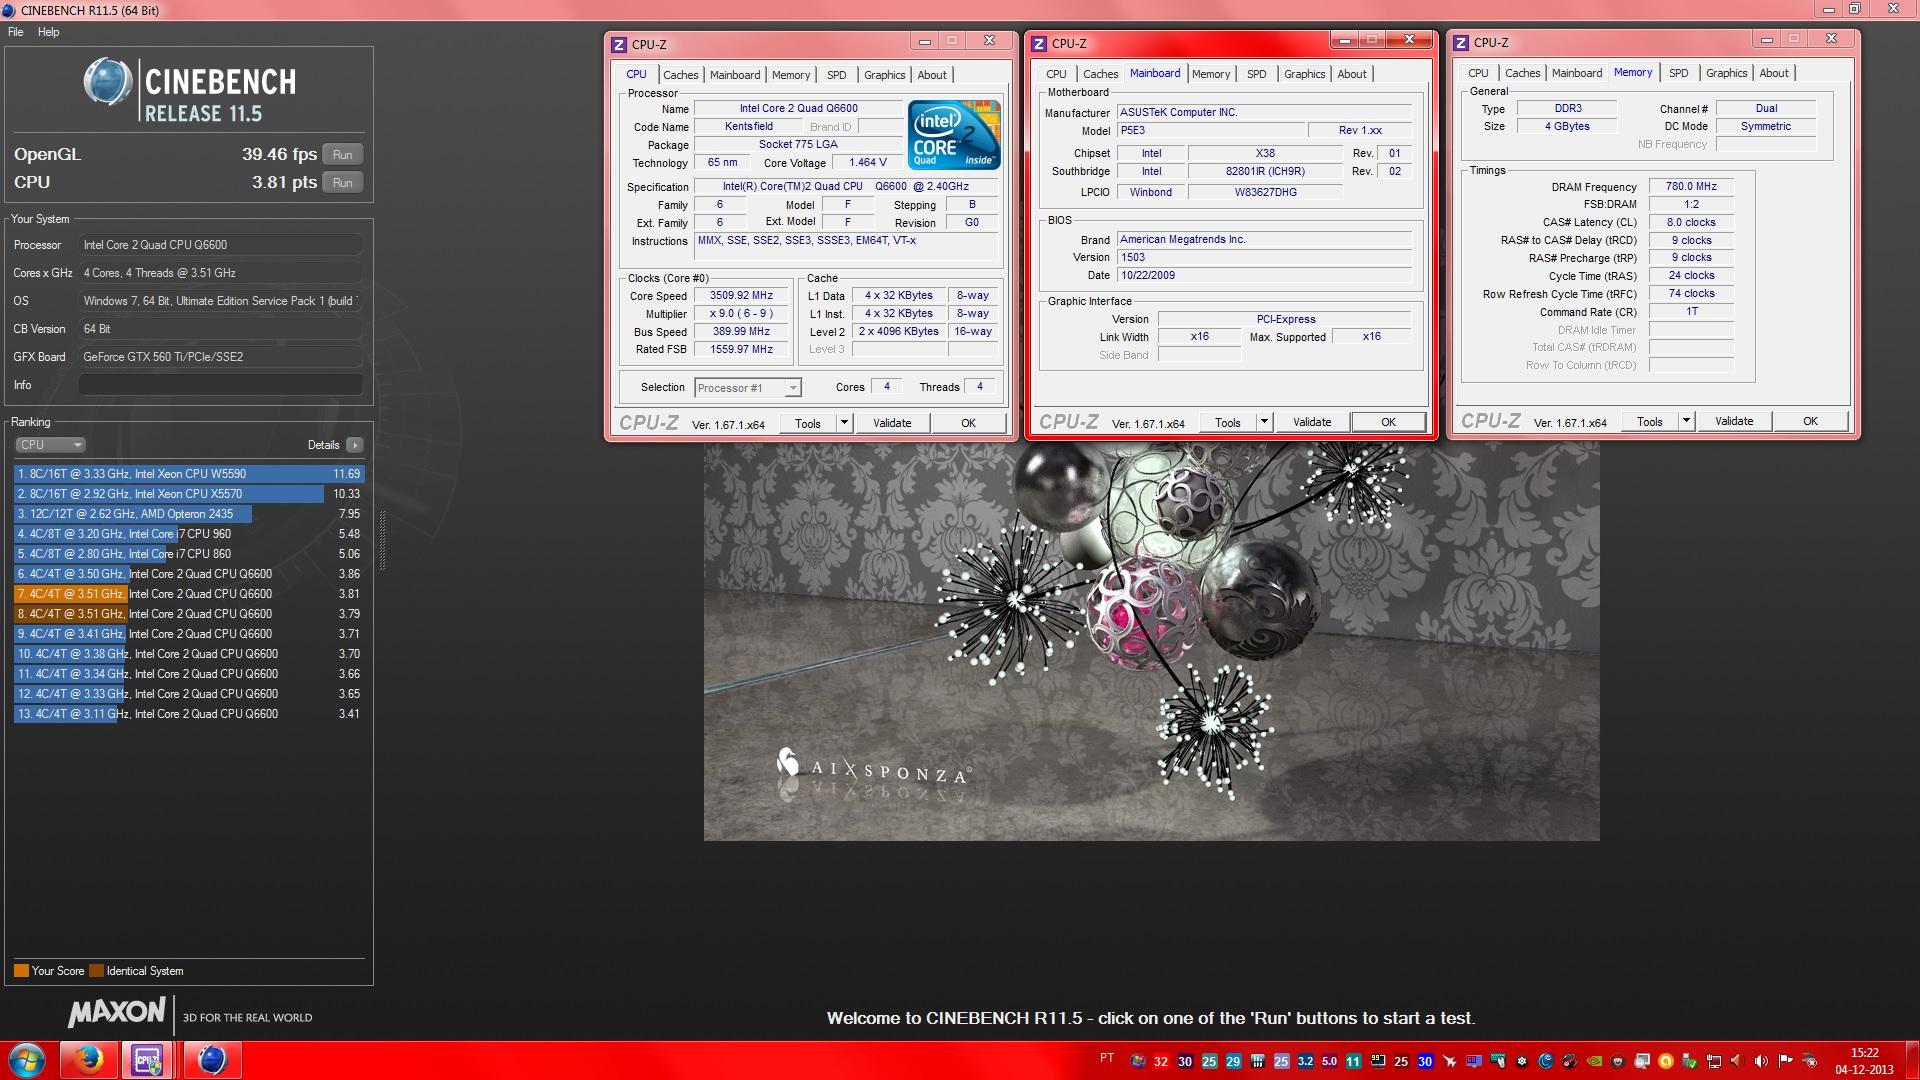Click Validate in the CPU-tab CPU-Z window
Viewport: 1920px width, 1080px height.
(892, 423)
